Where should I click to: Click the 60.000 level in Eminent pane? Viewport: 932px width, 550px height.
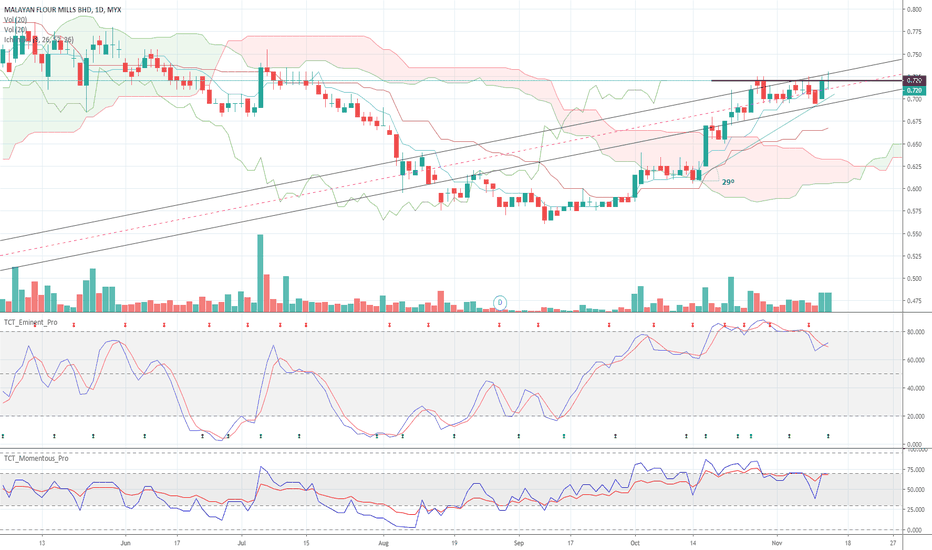coord(915,360)
